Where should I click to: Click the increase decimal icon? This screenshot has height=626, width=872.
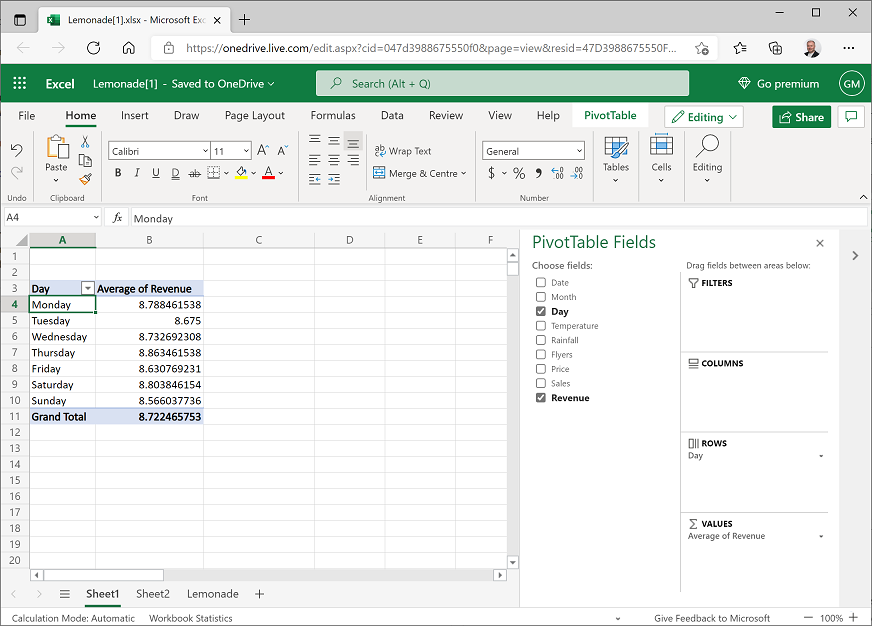(557, 173)
